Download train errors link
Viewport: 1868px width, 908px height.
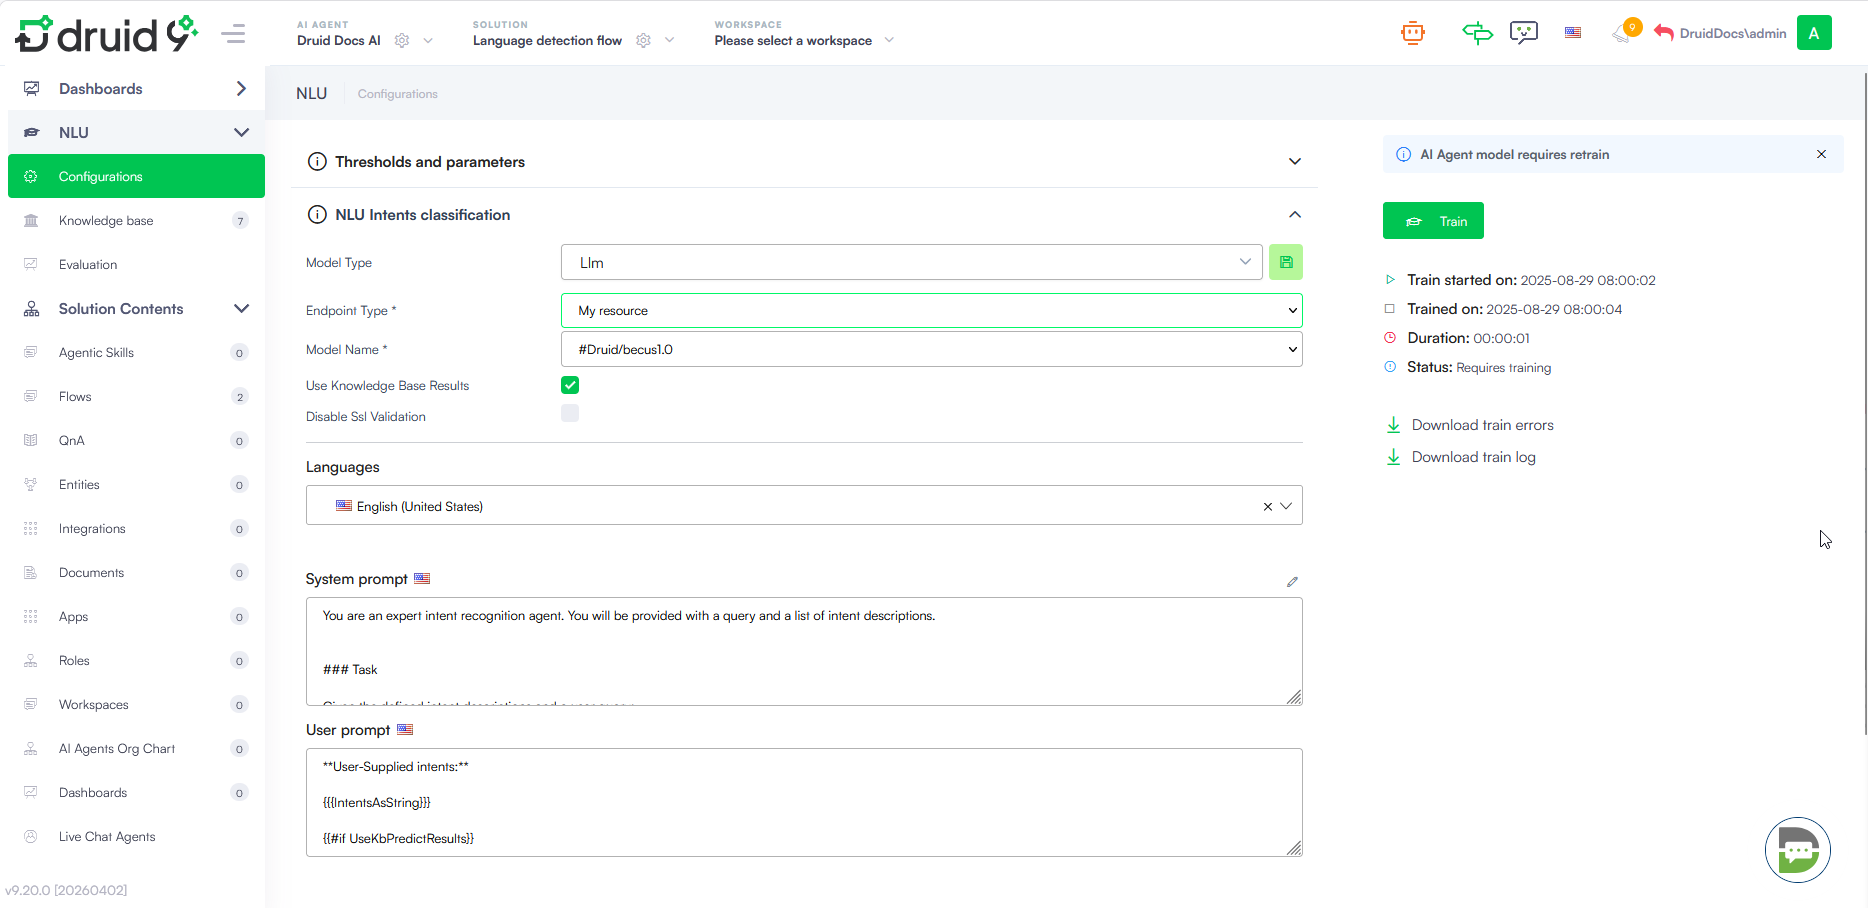[1482, 425]
